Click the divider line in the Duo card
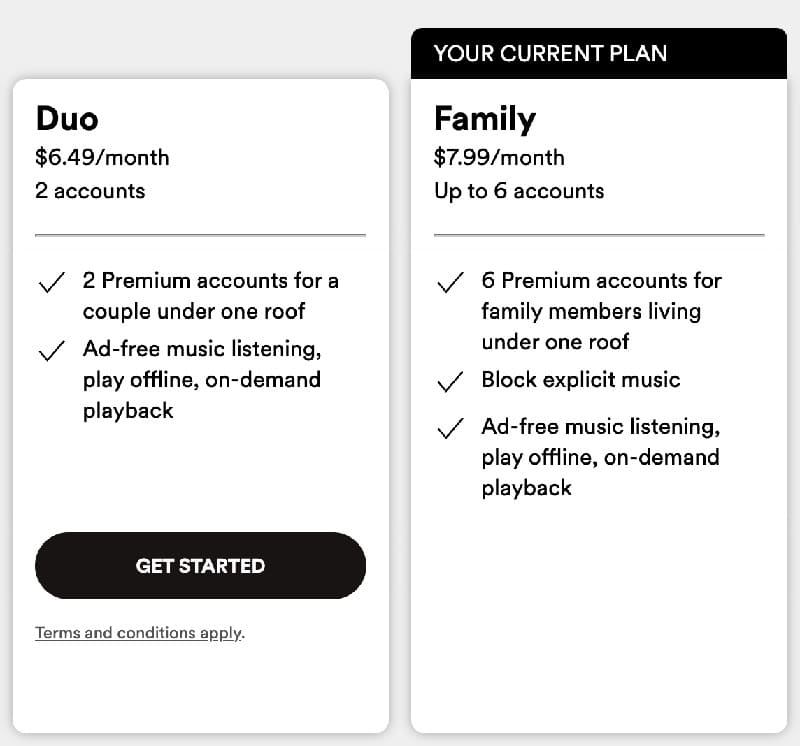 (x=200, y=235)
